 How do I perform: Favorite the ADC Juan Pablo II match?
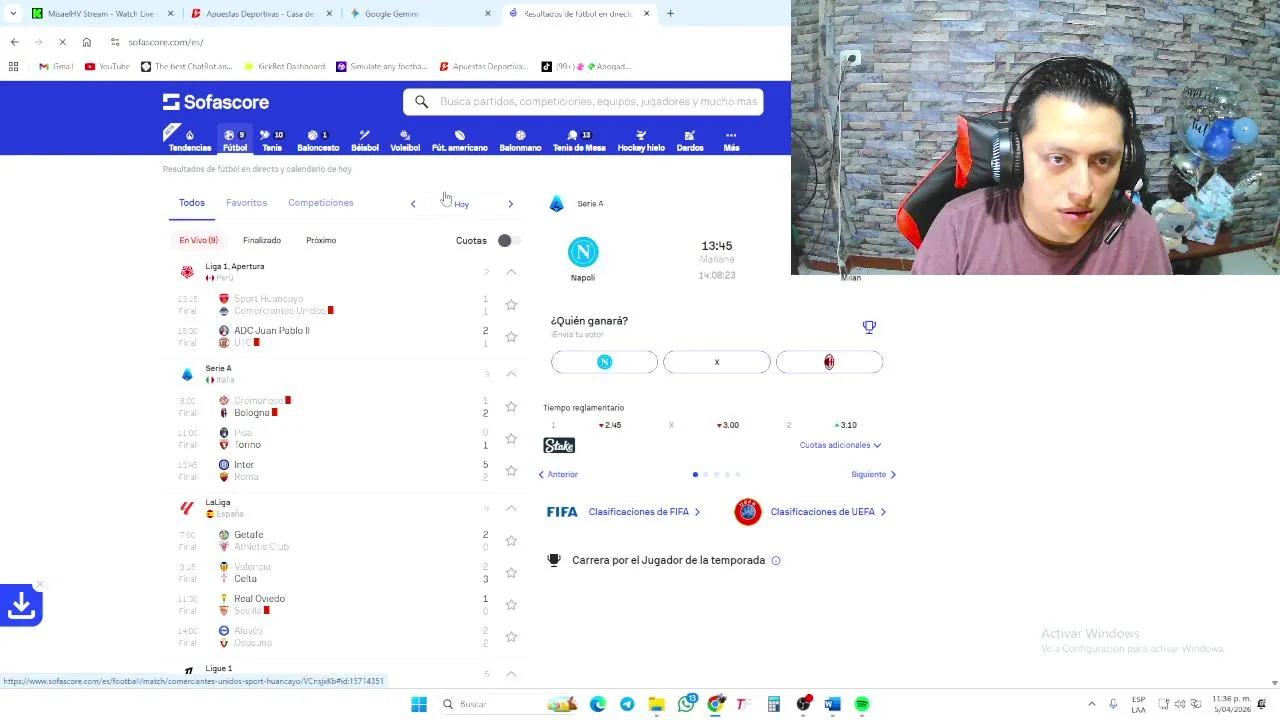click(511, 337)
